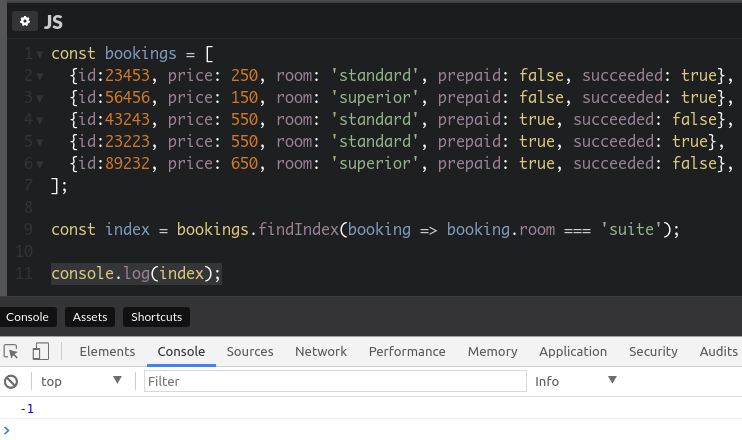
Task: Switch to the Audits tab
Action: click(x=718, y=352)
